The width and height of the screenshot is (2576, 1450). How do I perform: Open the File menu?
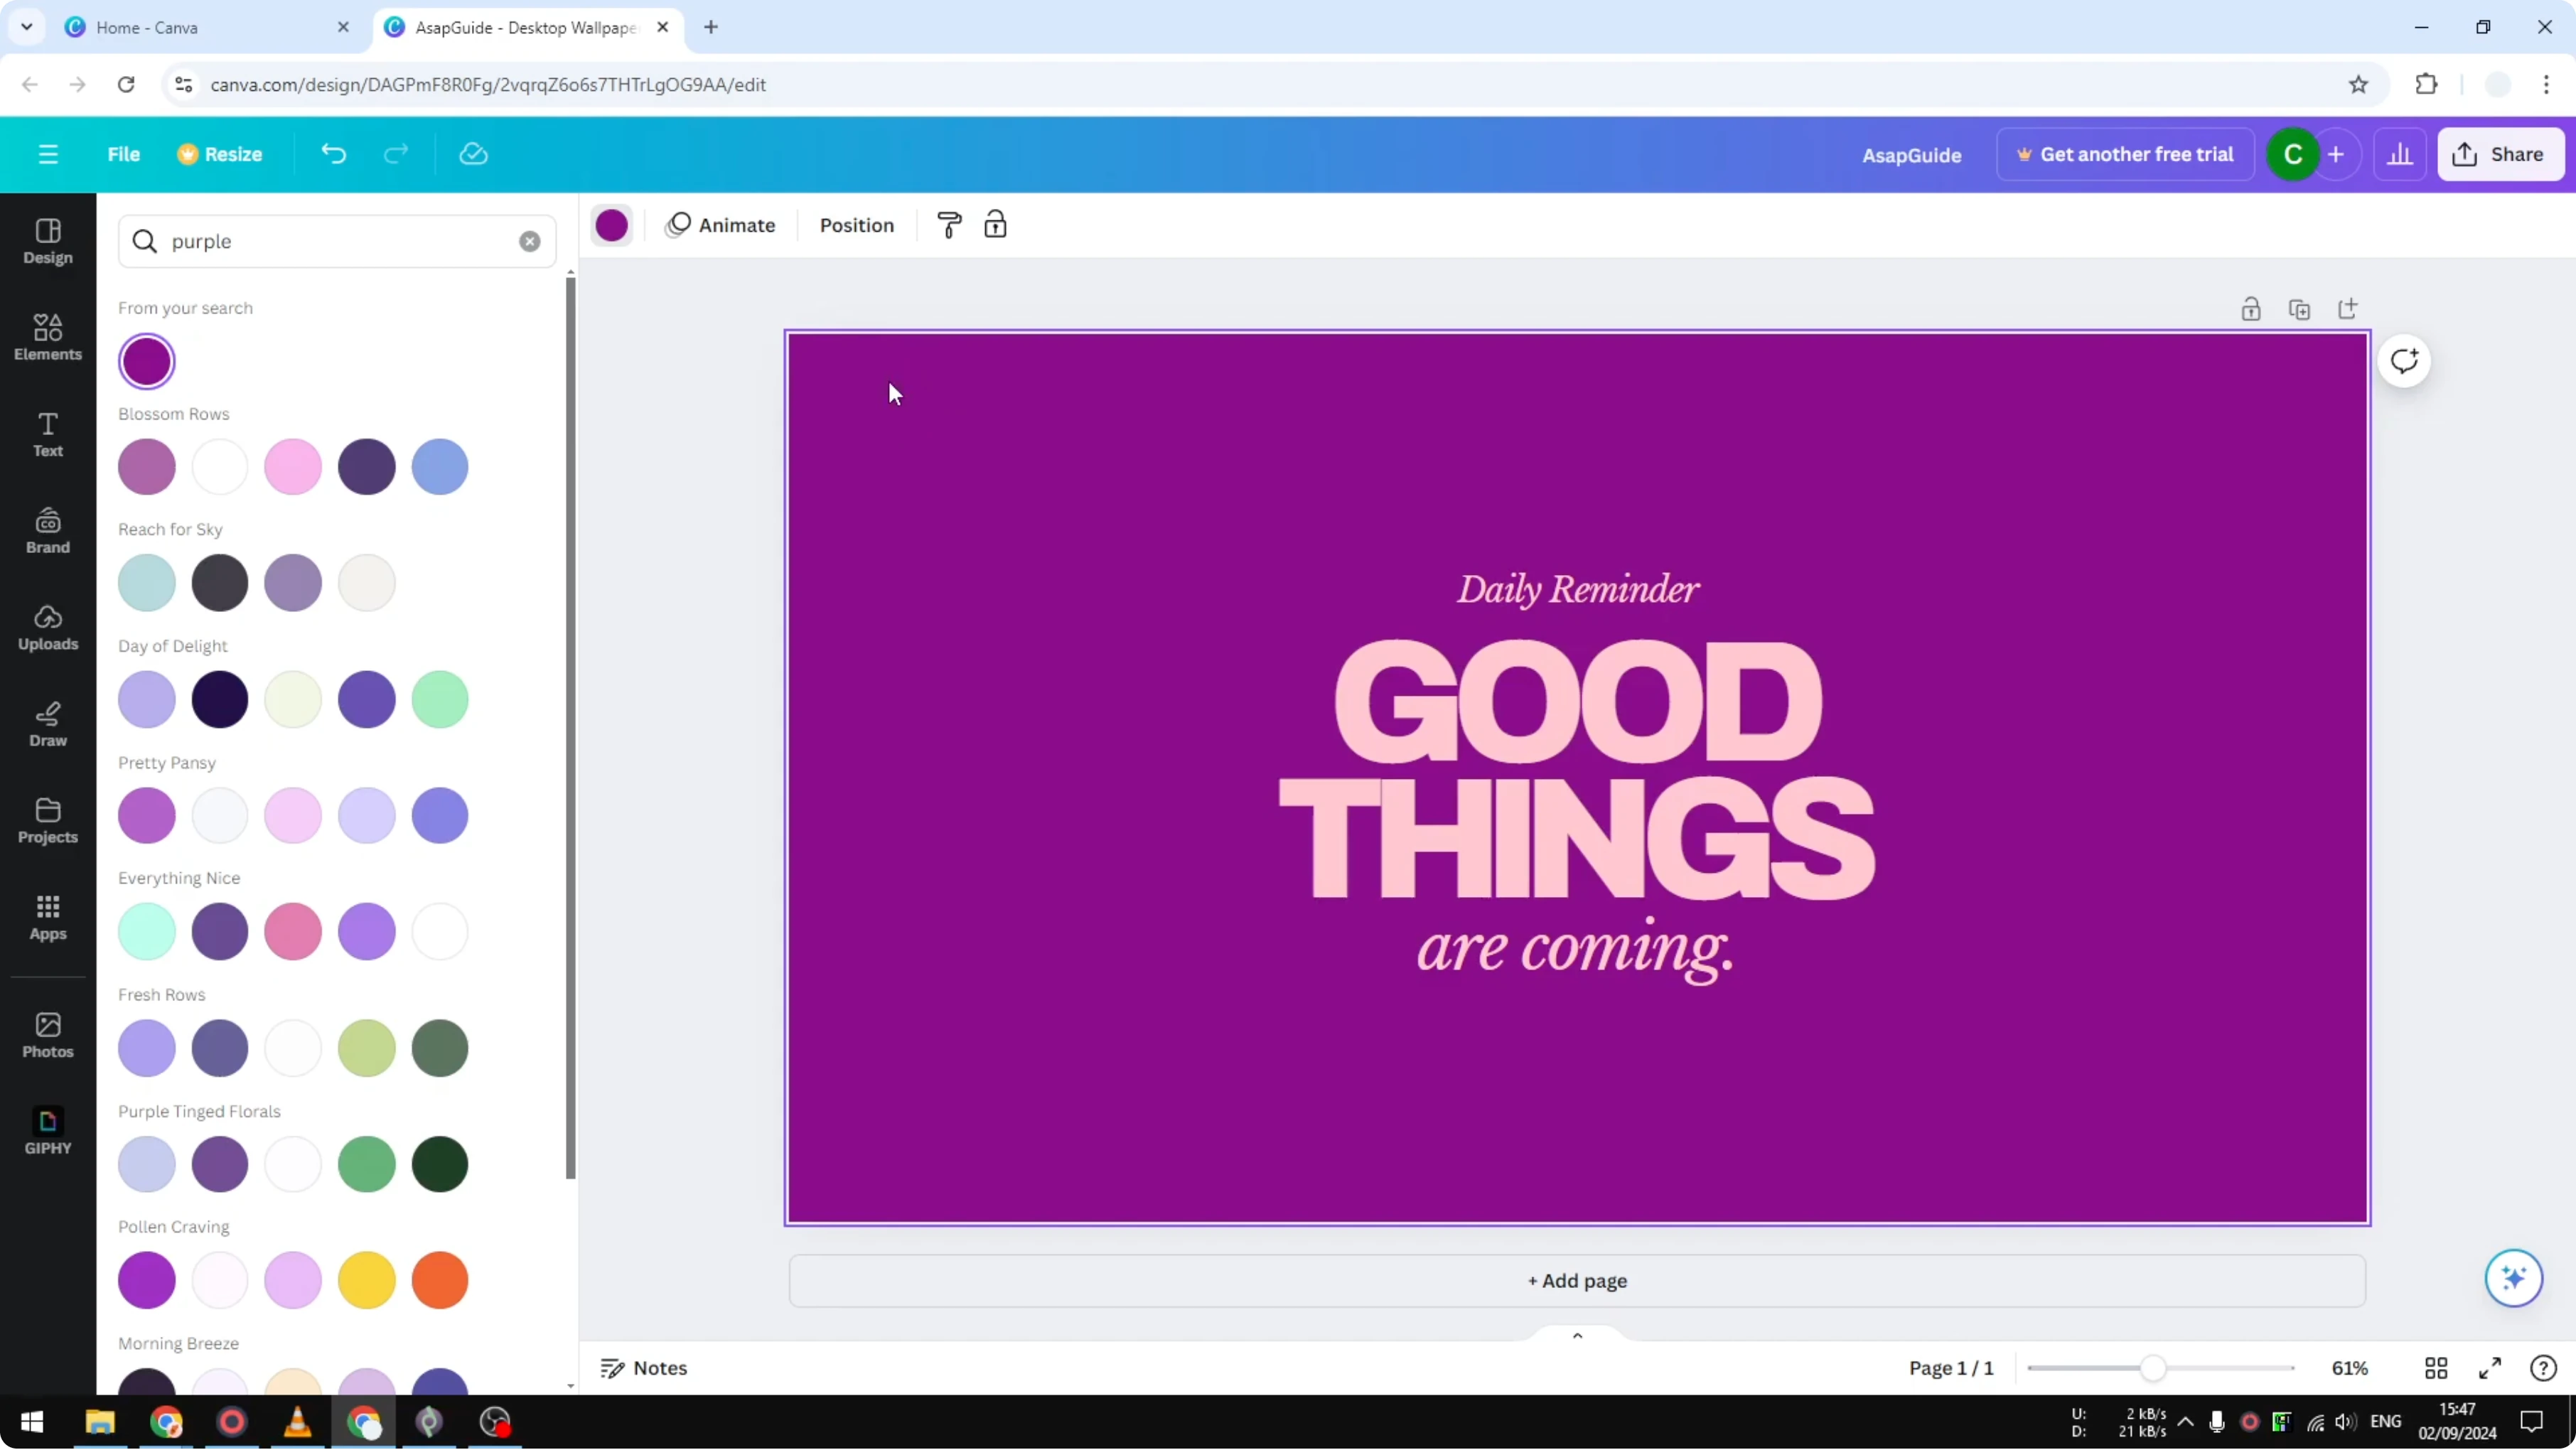tap(124, 154)
